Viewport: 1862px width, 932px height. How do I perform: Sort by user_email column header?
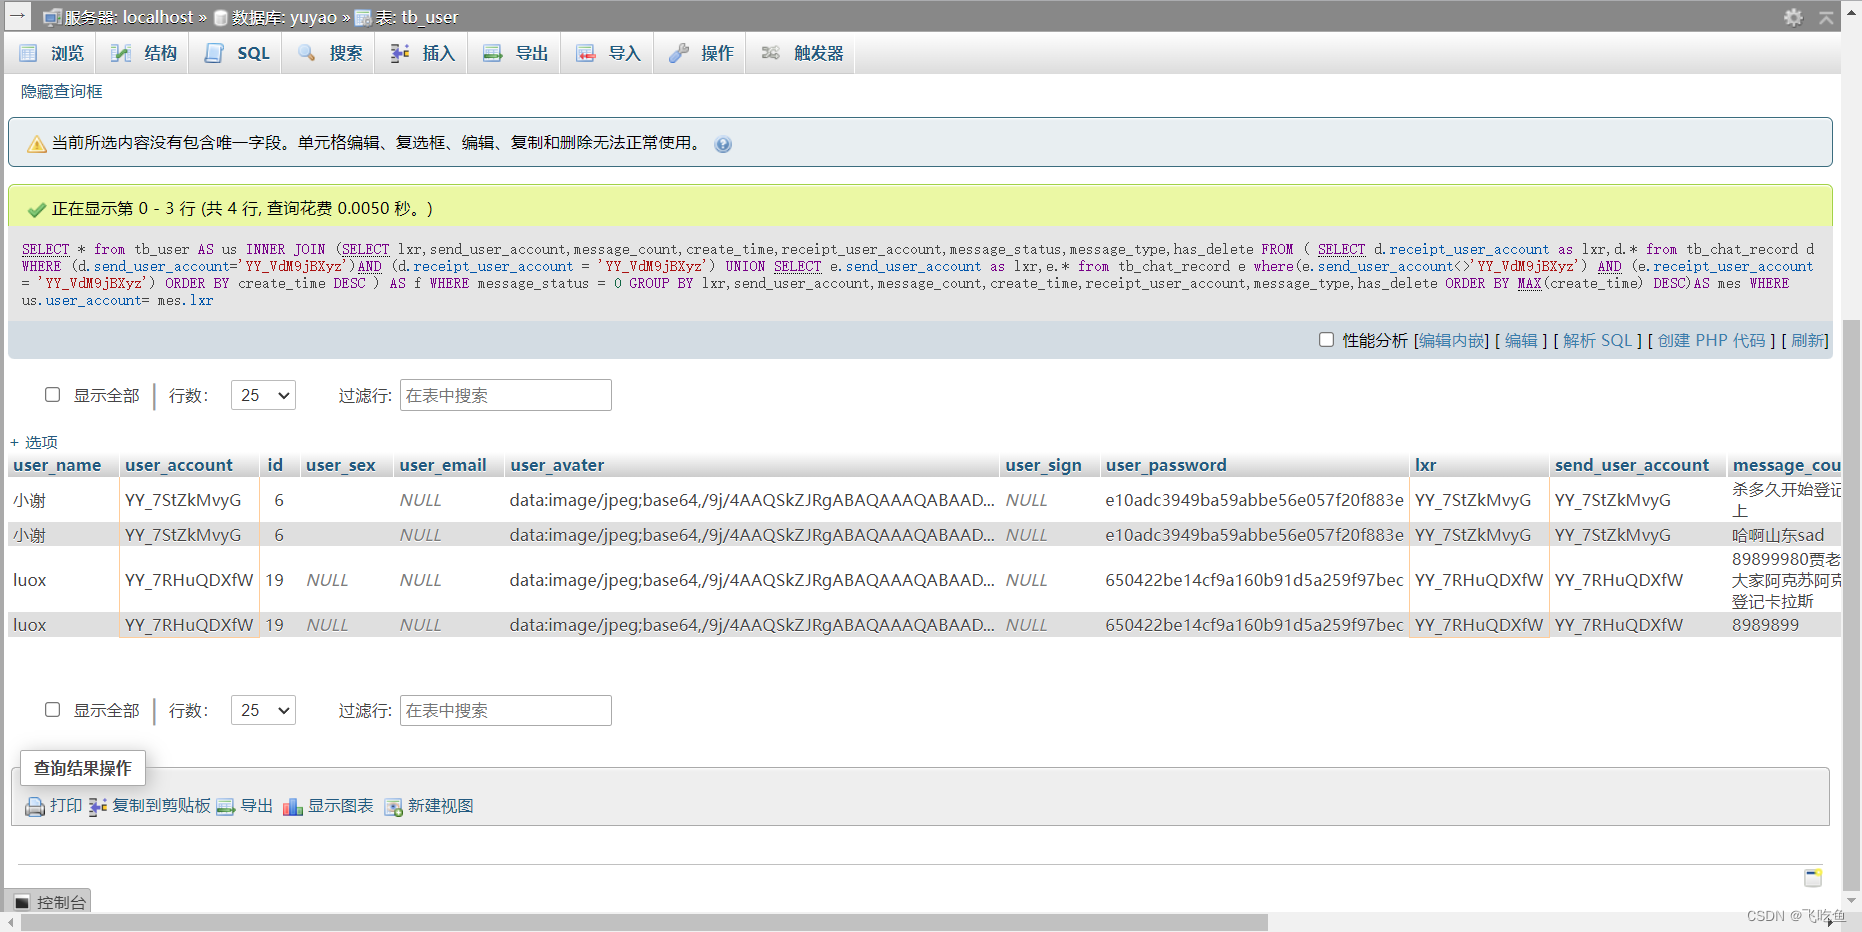click(x=443, y=465)
